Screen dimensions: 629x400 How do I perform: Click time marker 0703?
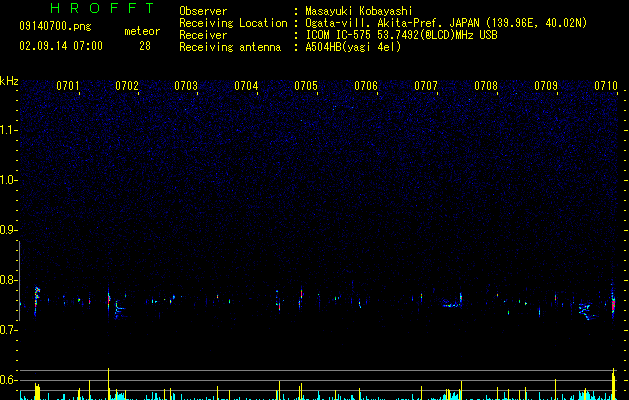pyautogui.click(x=186, y=86)
